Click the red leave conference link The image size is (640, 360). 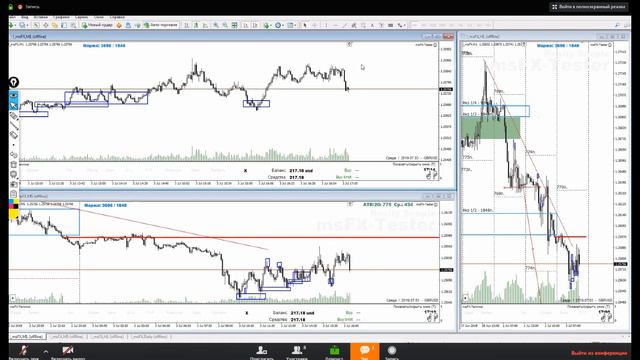click(599, 353)
